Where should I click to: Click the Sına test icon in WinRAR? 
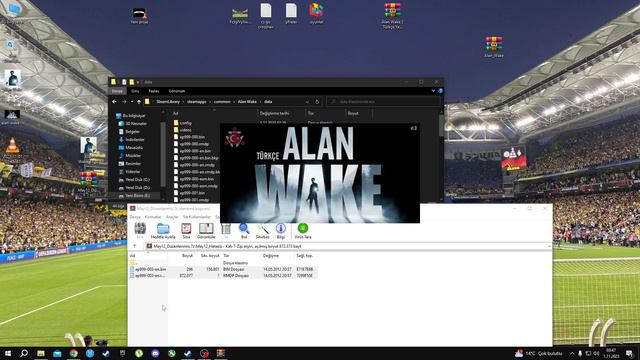click(x=186, y=231)
